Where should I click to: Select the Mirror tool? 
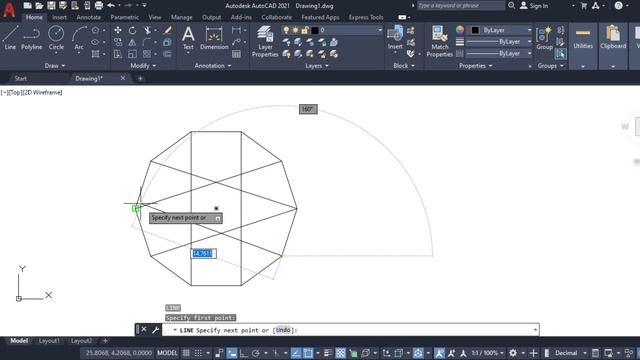tap(132, 42)
